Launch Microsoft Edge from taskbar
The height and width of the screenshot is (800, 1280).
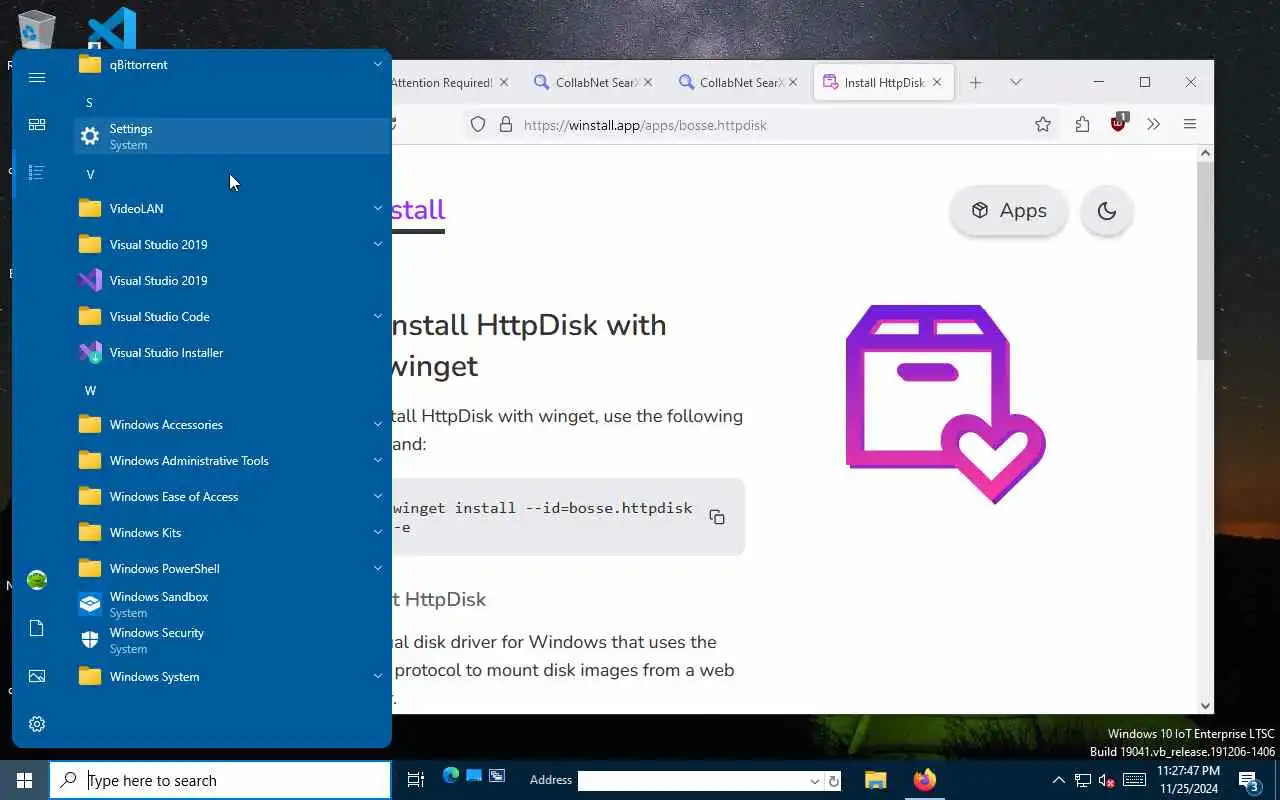point(450,775)
